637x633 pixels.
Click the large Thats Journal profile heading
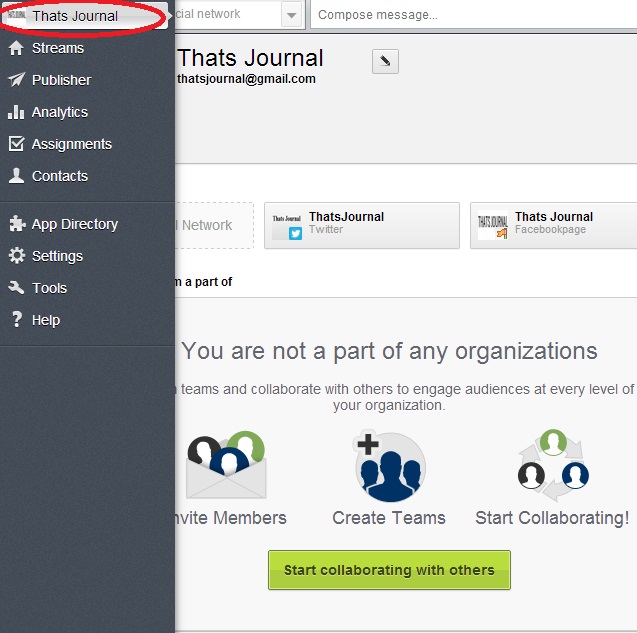tap(251, 58)
